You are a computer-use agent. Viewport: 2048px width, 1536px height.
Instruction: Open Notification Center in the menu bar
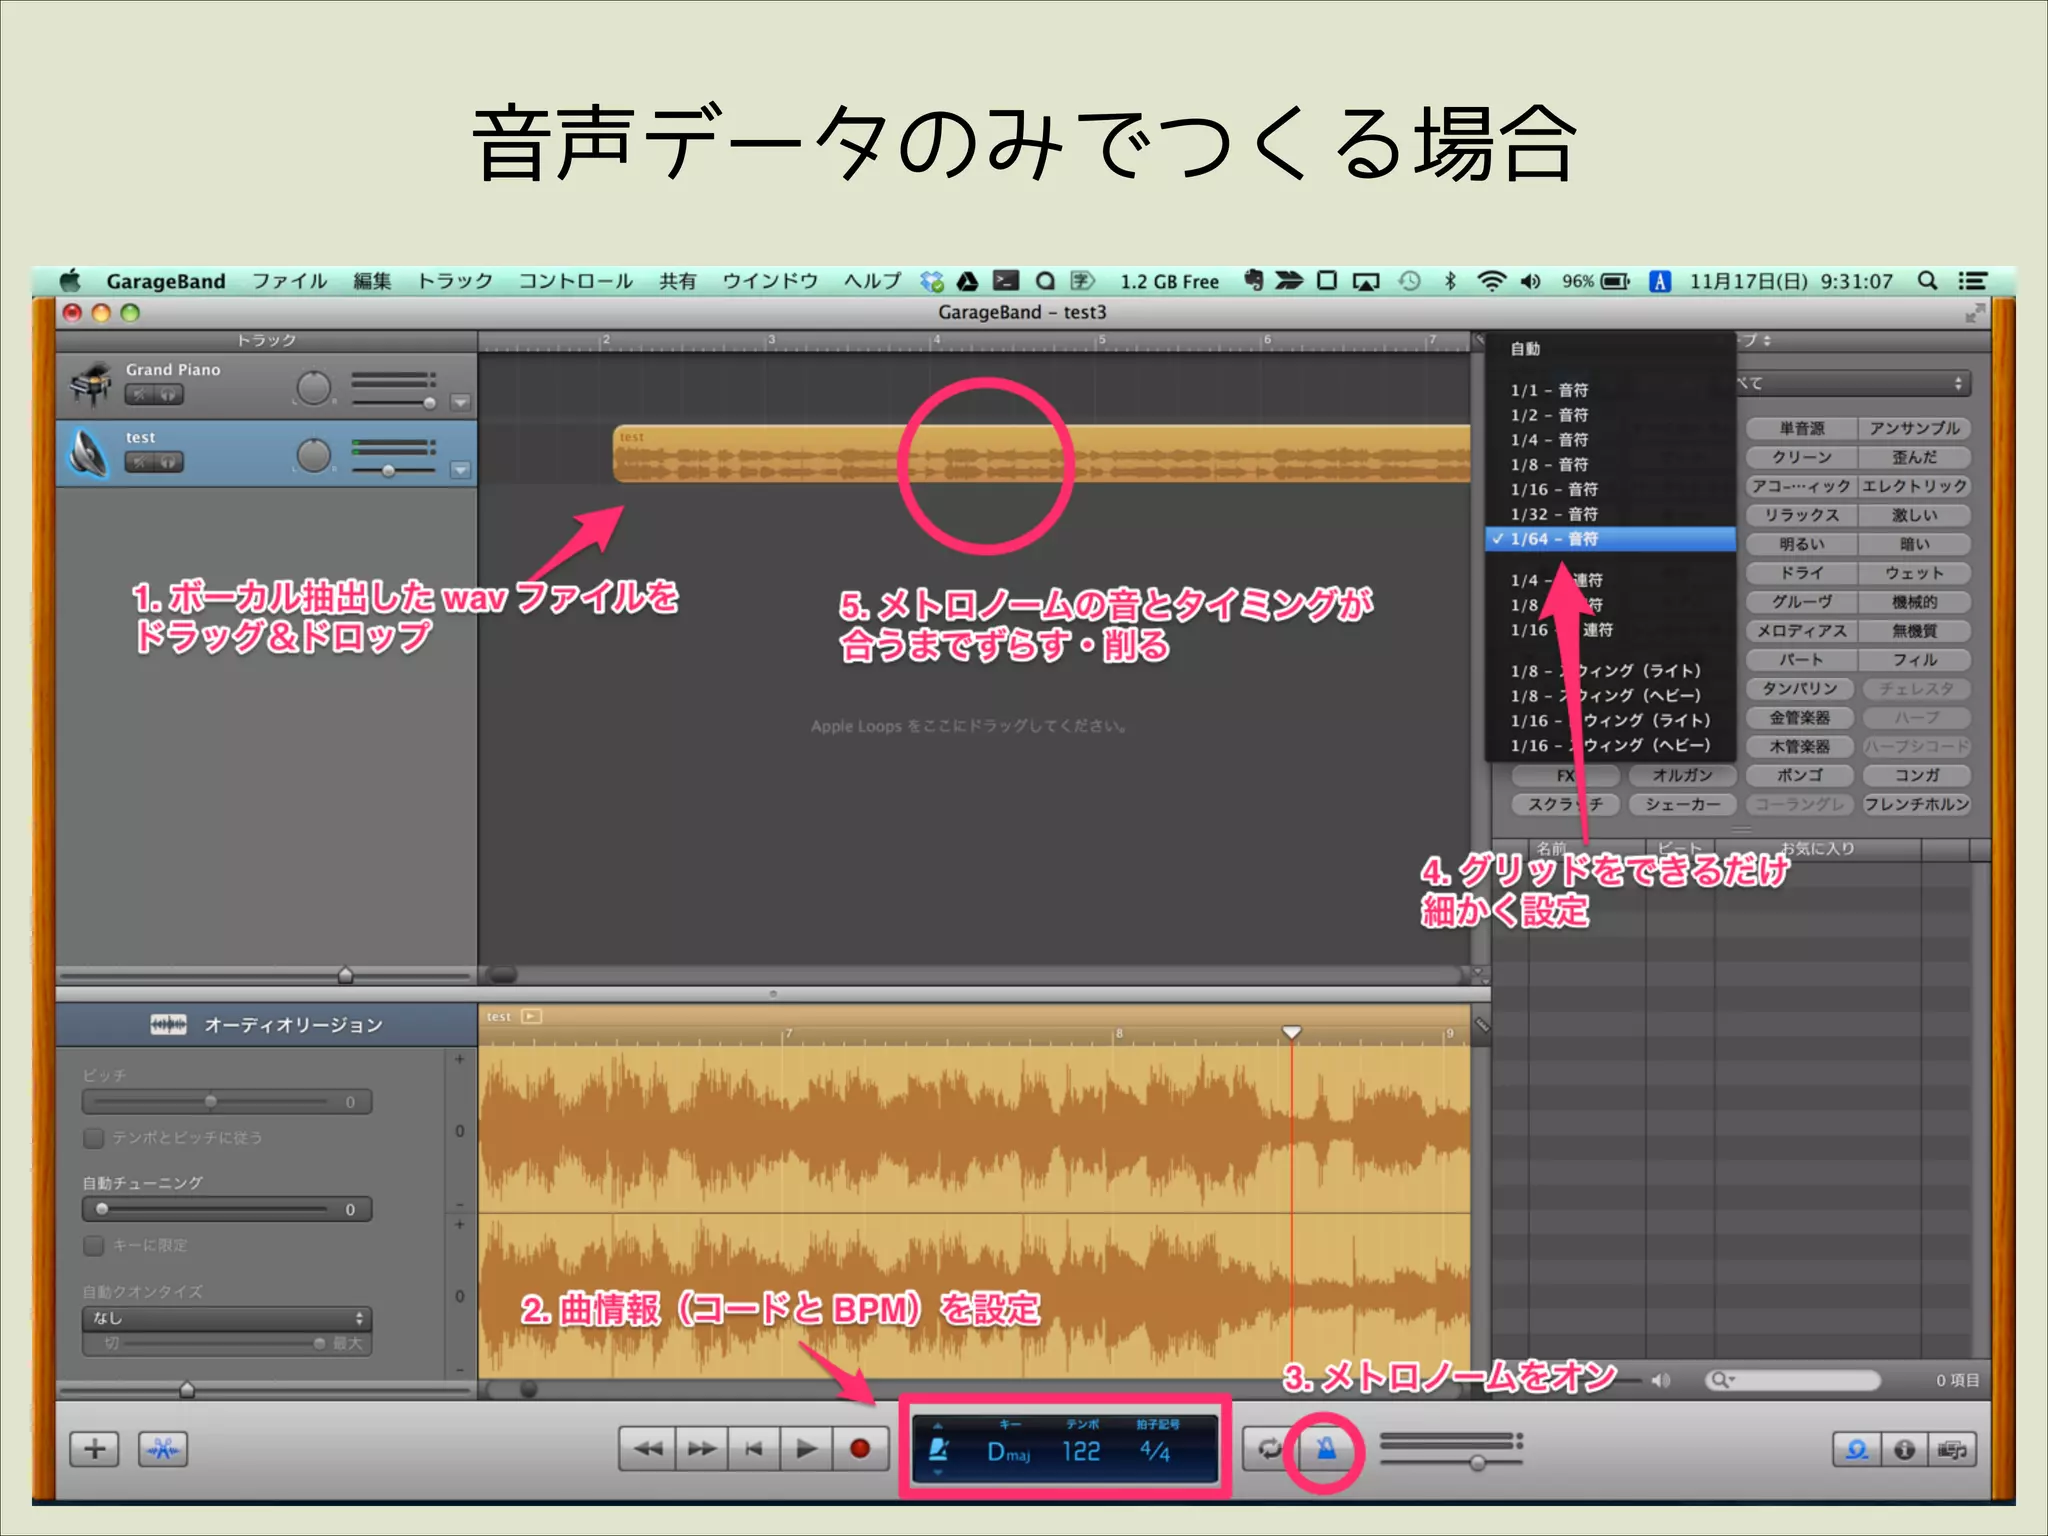point(1972,281)
